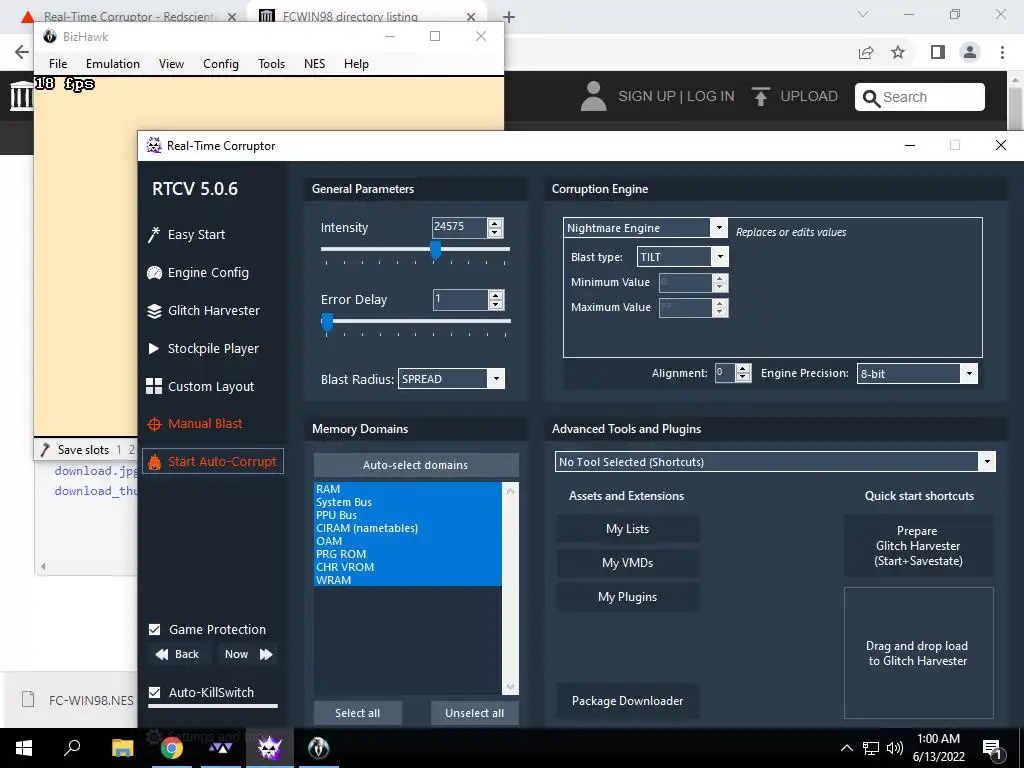Open File Explorer from the taskbar

coord(122,748)
